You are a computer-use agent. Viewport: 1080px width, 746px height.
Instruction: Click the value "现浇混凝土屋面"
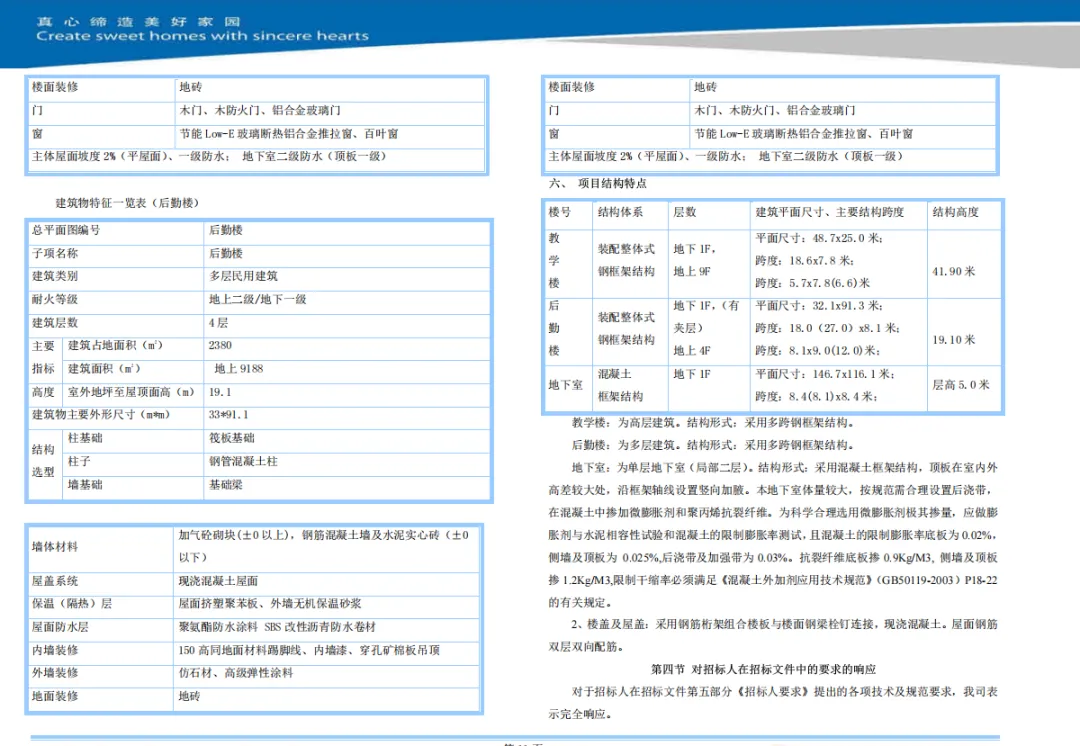click(218, 581)
